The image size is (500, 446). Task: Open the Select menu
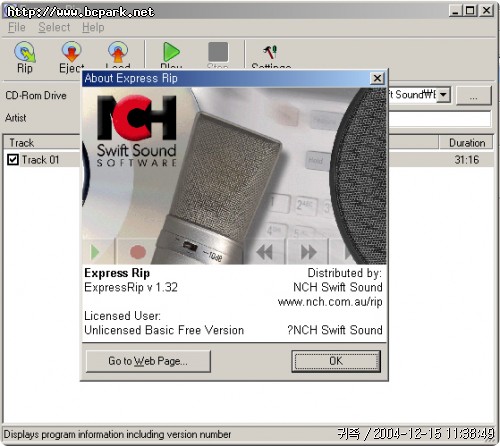(x=54, y=27)
